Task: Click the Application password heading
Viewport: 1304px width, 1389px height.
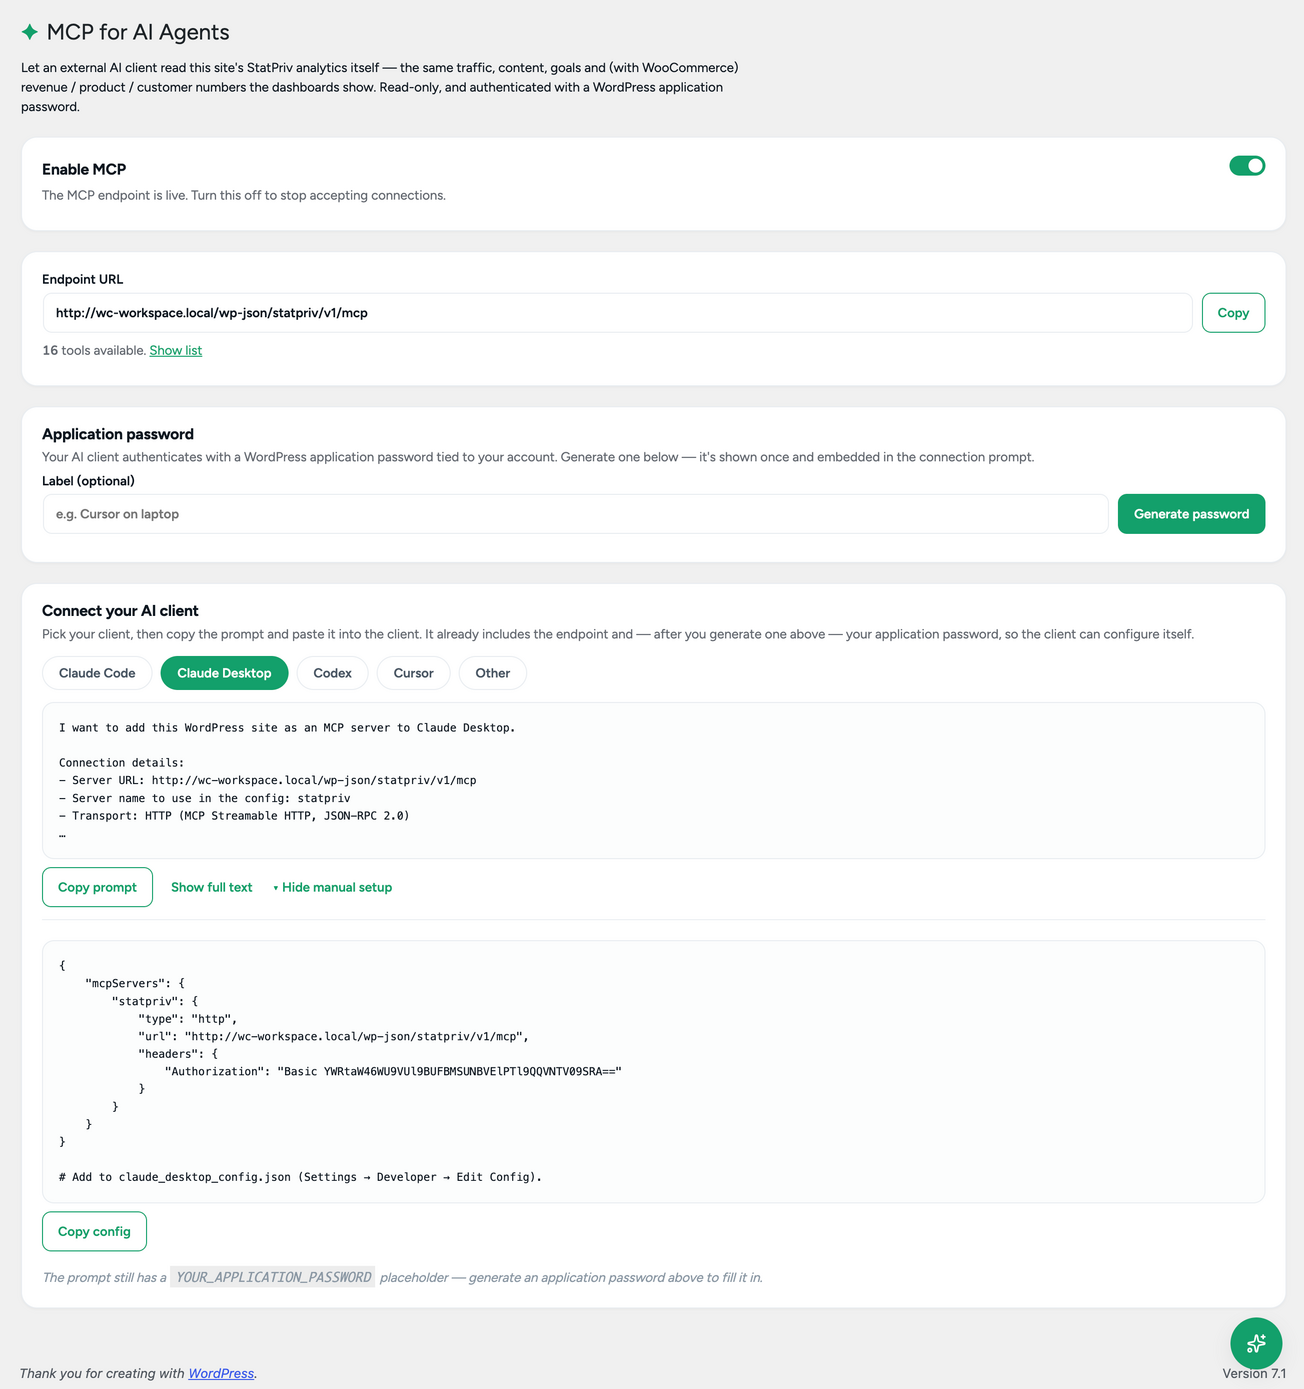Action: [118, 434]
